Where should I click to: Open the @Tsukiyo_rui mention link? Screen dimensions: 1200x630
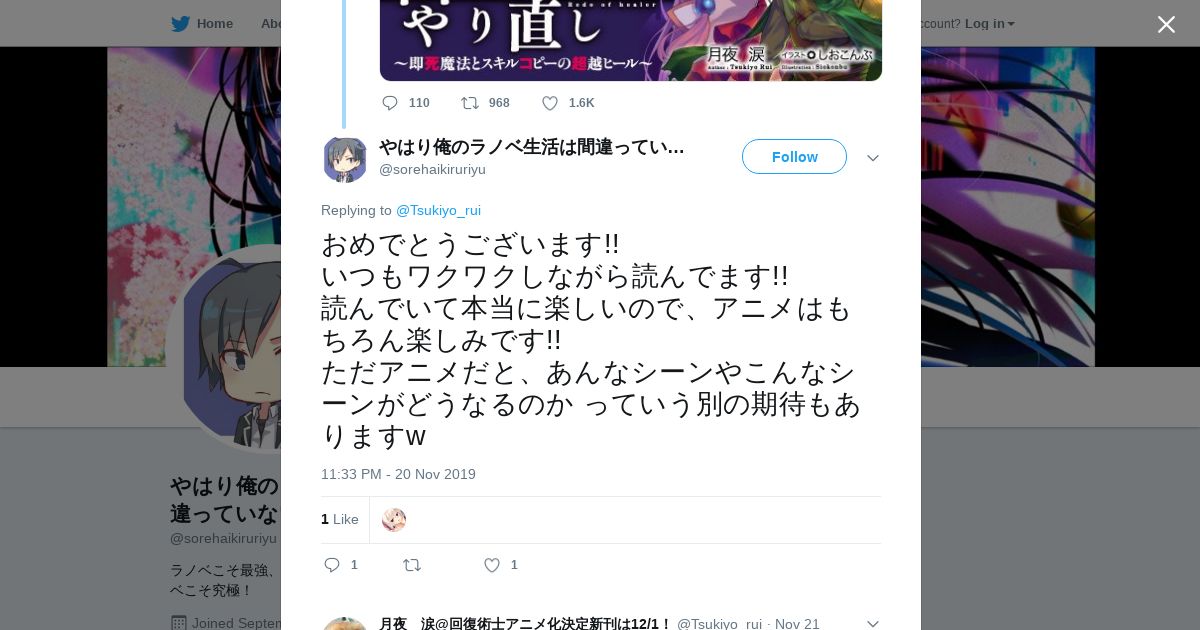[x=438, y=210]
